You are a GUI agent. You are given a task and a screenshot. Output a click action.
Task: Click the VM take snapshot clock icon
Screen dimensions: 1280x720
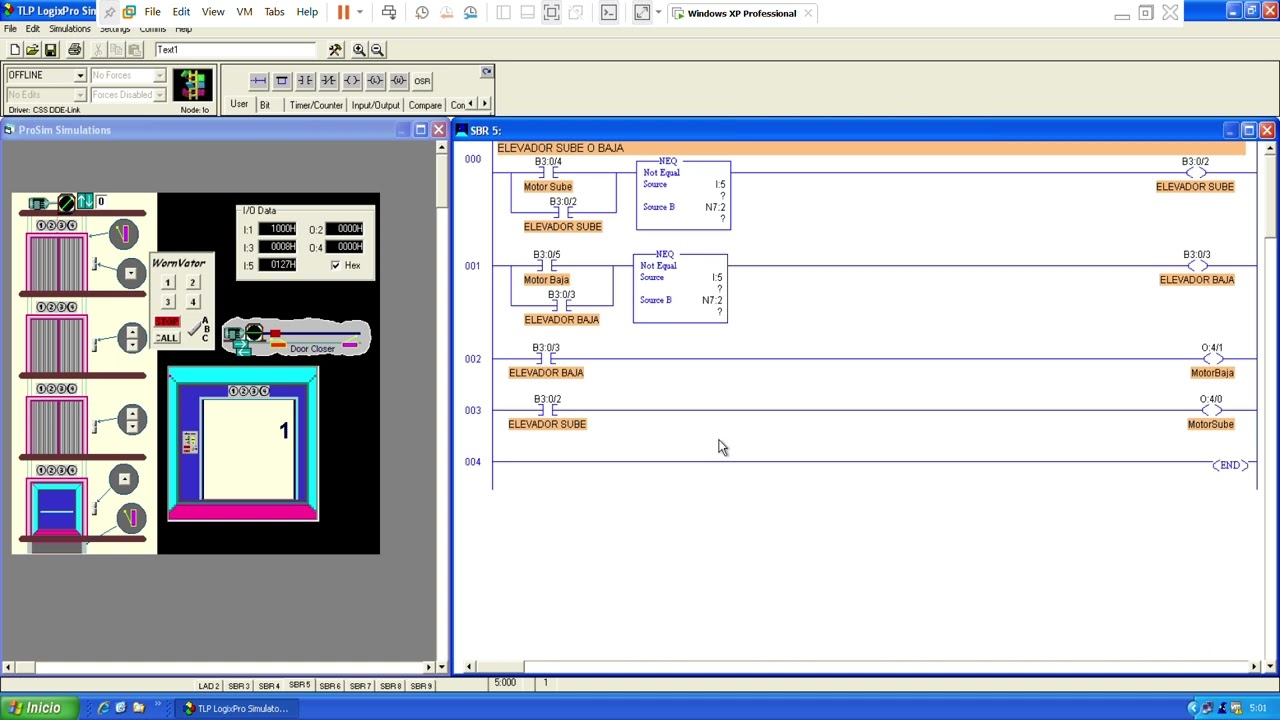tap(422, 13)
